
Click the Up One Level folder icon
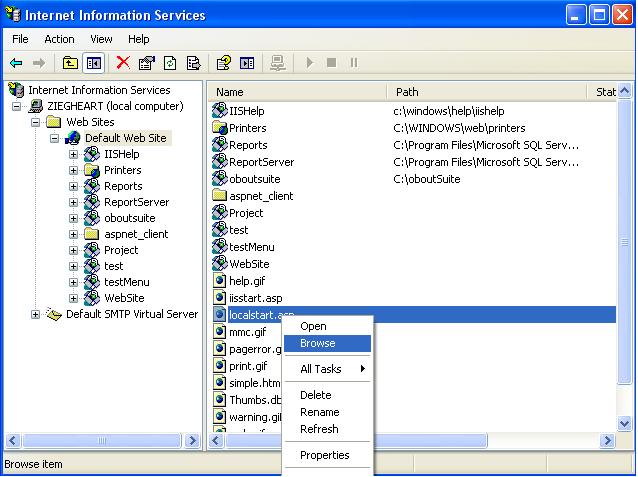[70, 63]
